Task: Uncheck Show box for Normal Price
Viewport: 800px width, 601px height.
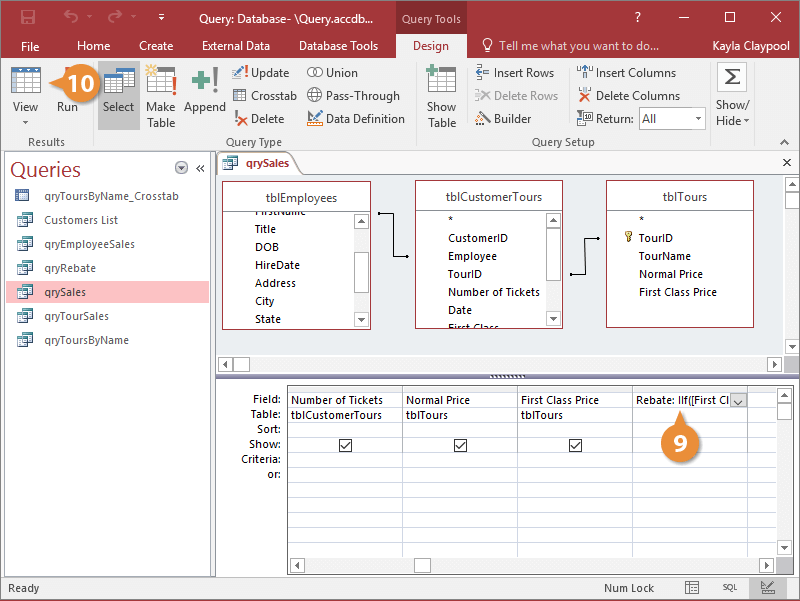Action: 460,445
